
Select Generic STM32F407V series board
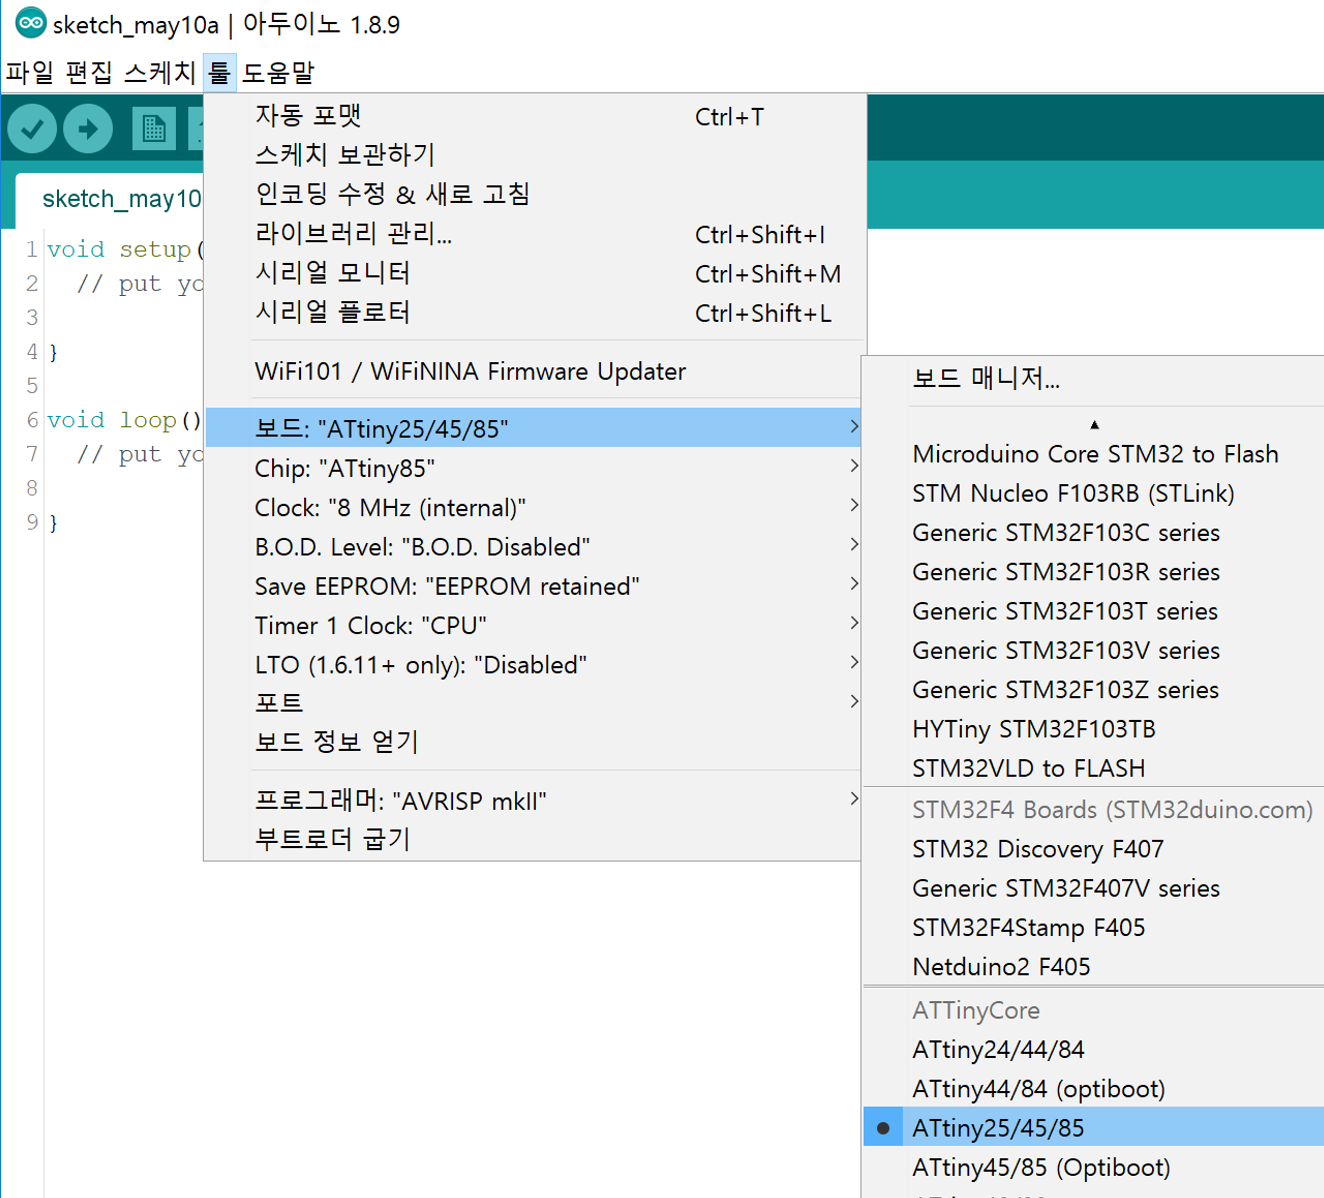(x=1093, y=888)
